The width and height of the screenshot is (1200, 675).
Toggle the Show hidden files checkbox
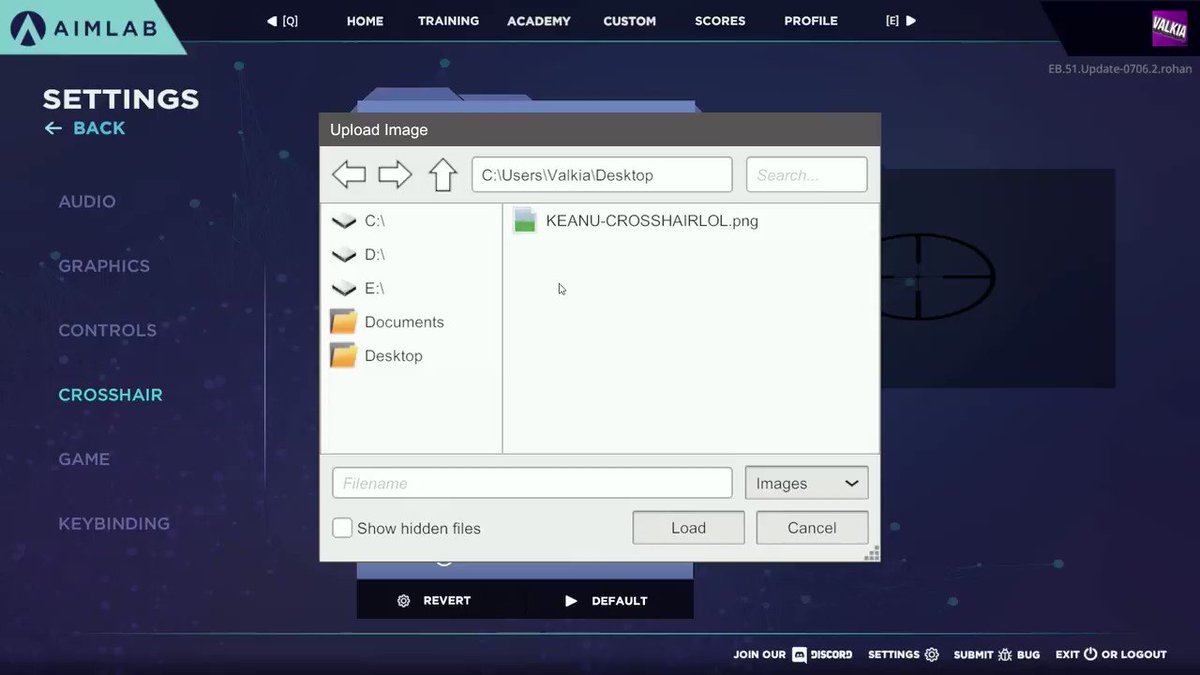click(342, 528)
